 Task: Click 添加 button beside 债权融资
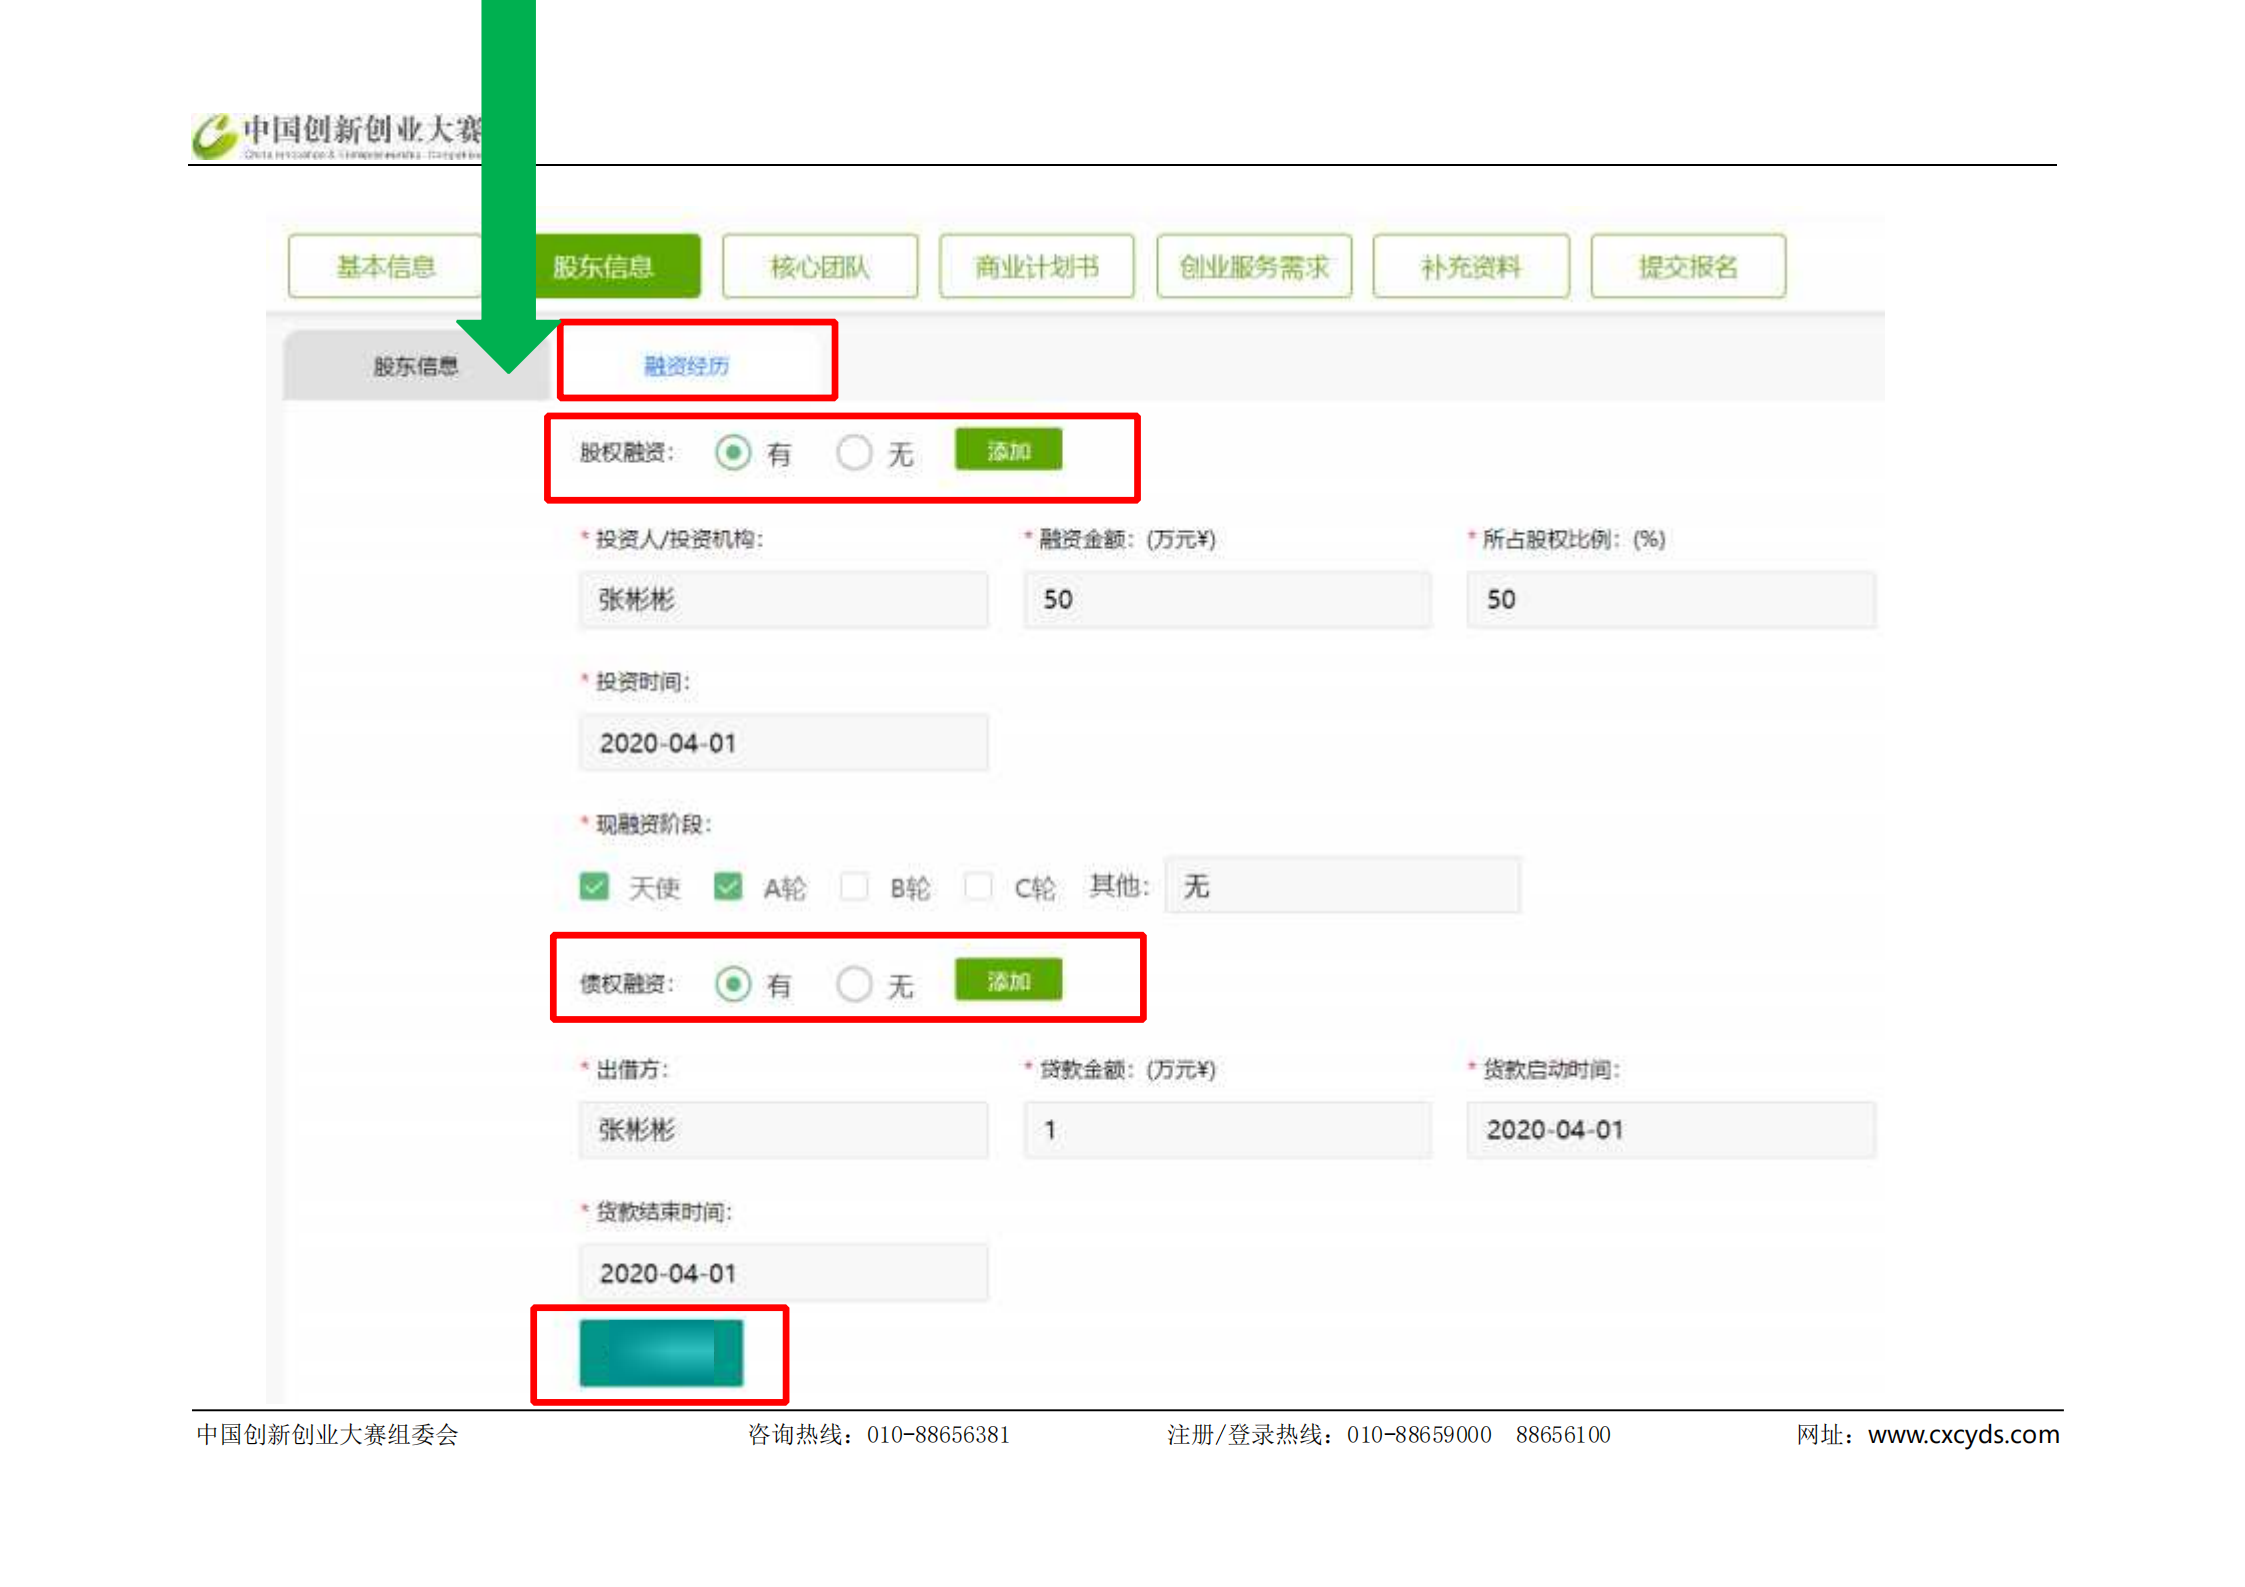point(1008,981)
